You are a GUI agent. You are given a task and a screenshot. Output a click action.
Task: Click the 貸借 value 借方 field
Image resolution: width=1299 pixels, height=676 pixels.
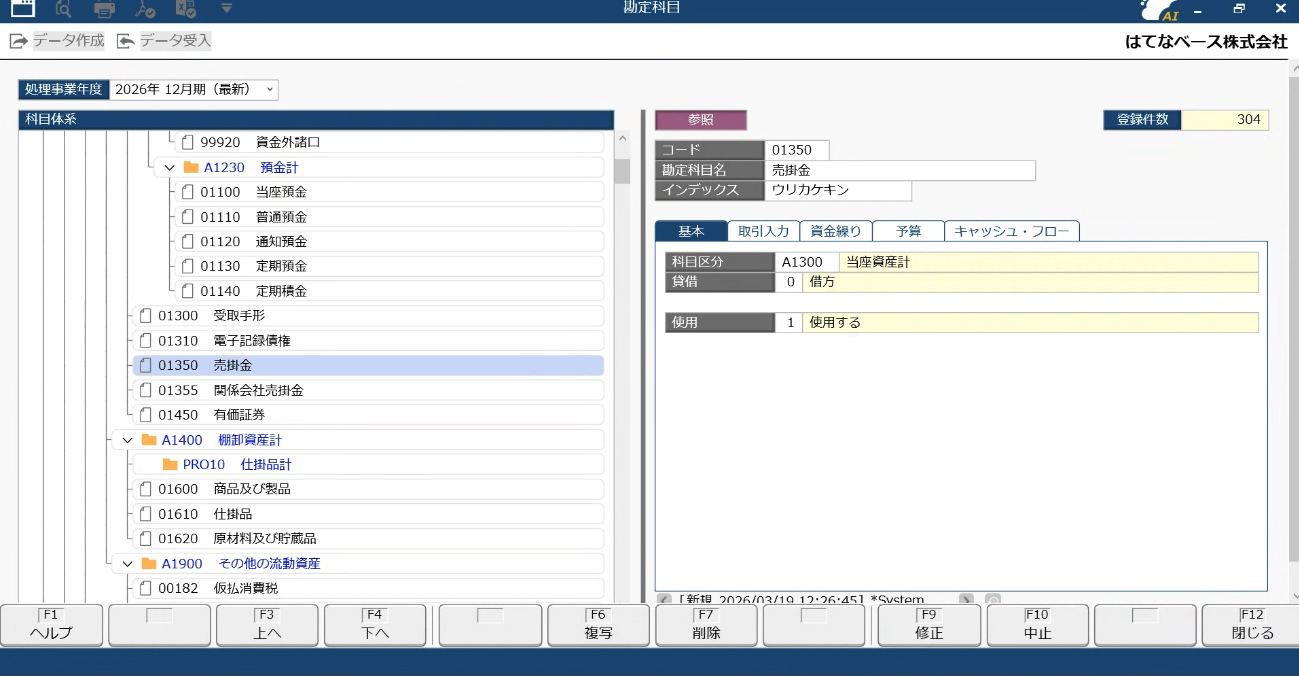click(1030, 282)
